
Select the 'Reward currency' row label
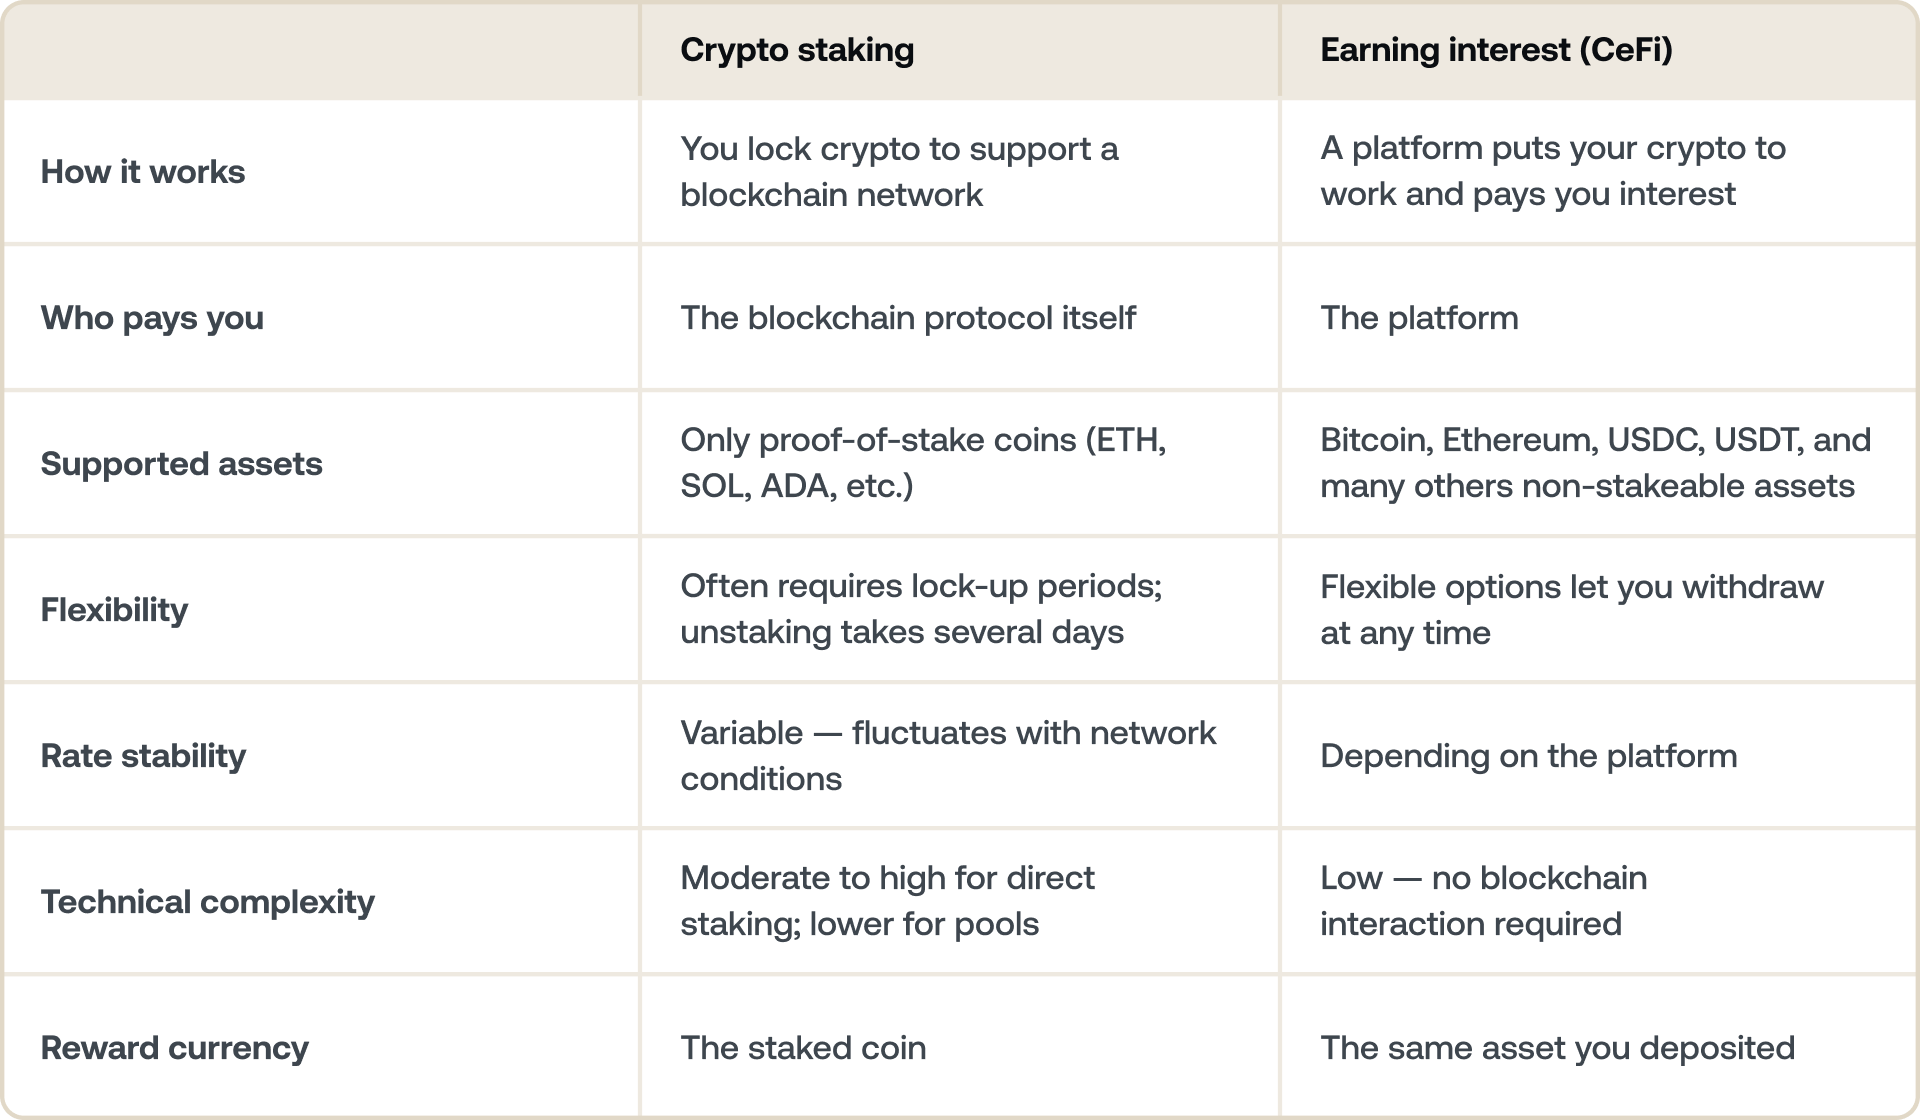[174, 1048]
